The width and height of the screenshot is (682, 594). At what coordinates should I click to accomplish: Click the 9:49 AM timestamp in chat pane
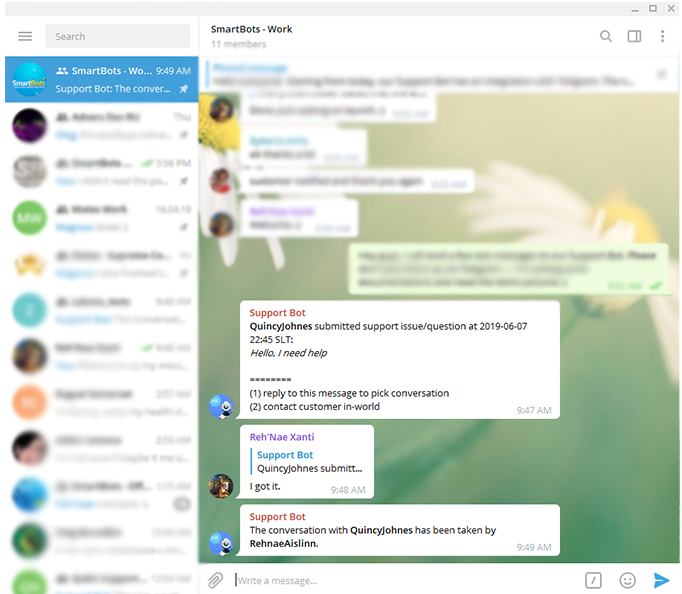[x=534, y=547]
